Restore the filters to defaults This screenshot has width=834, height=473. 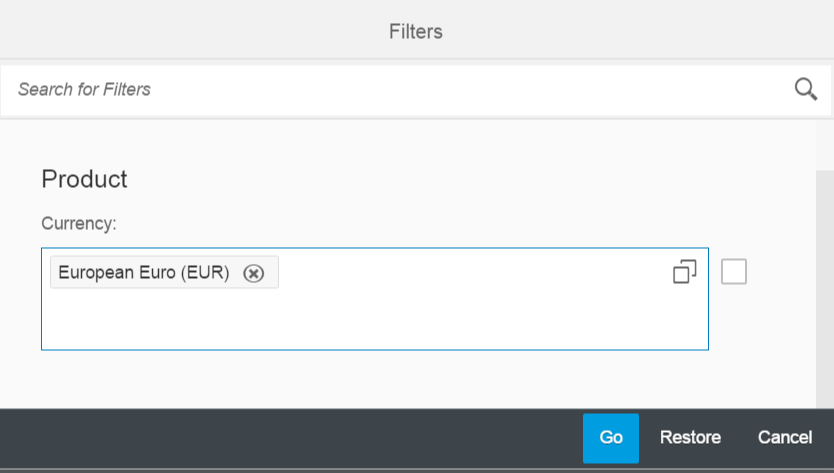tap(690, 438)
